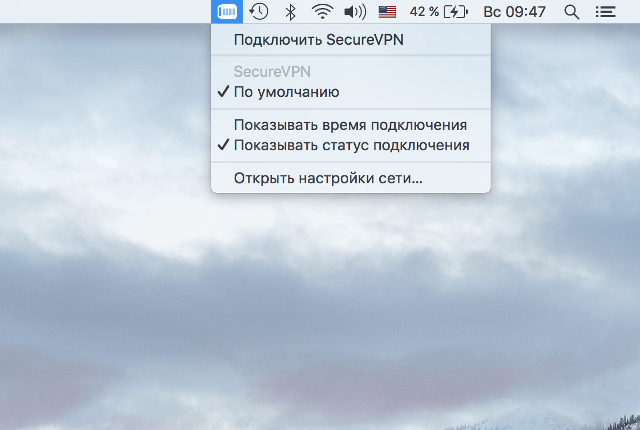Click the battery charging icon
The height and width of the screenshot is (430, 640).
(x=456, y=12)
